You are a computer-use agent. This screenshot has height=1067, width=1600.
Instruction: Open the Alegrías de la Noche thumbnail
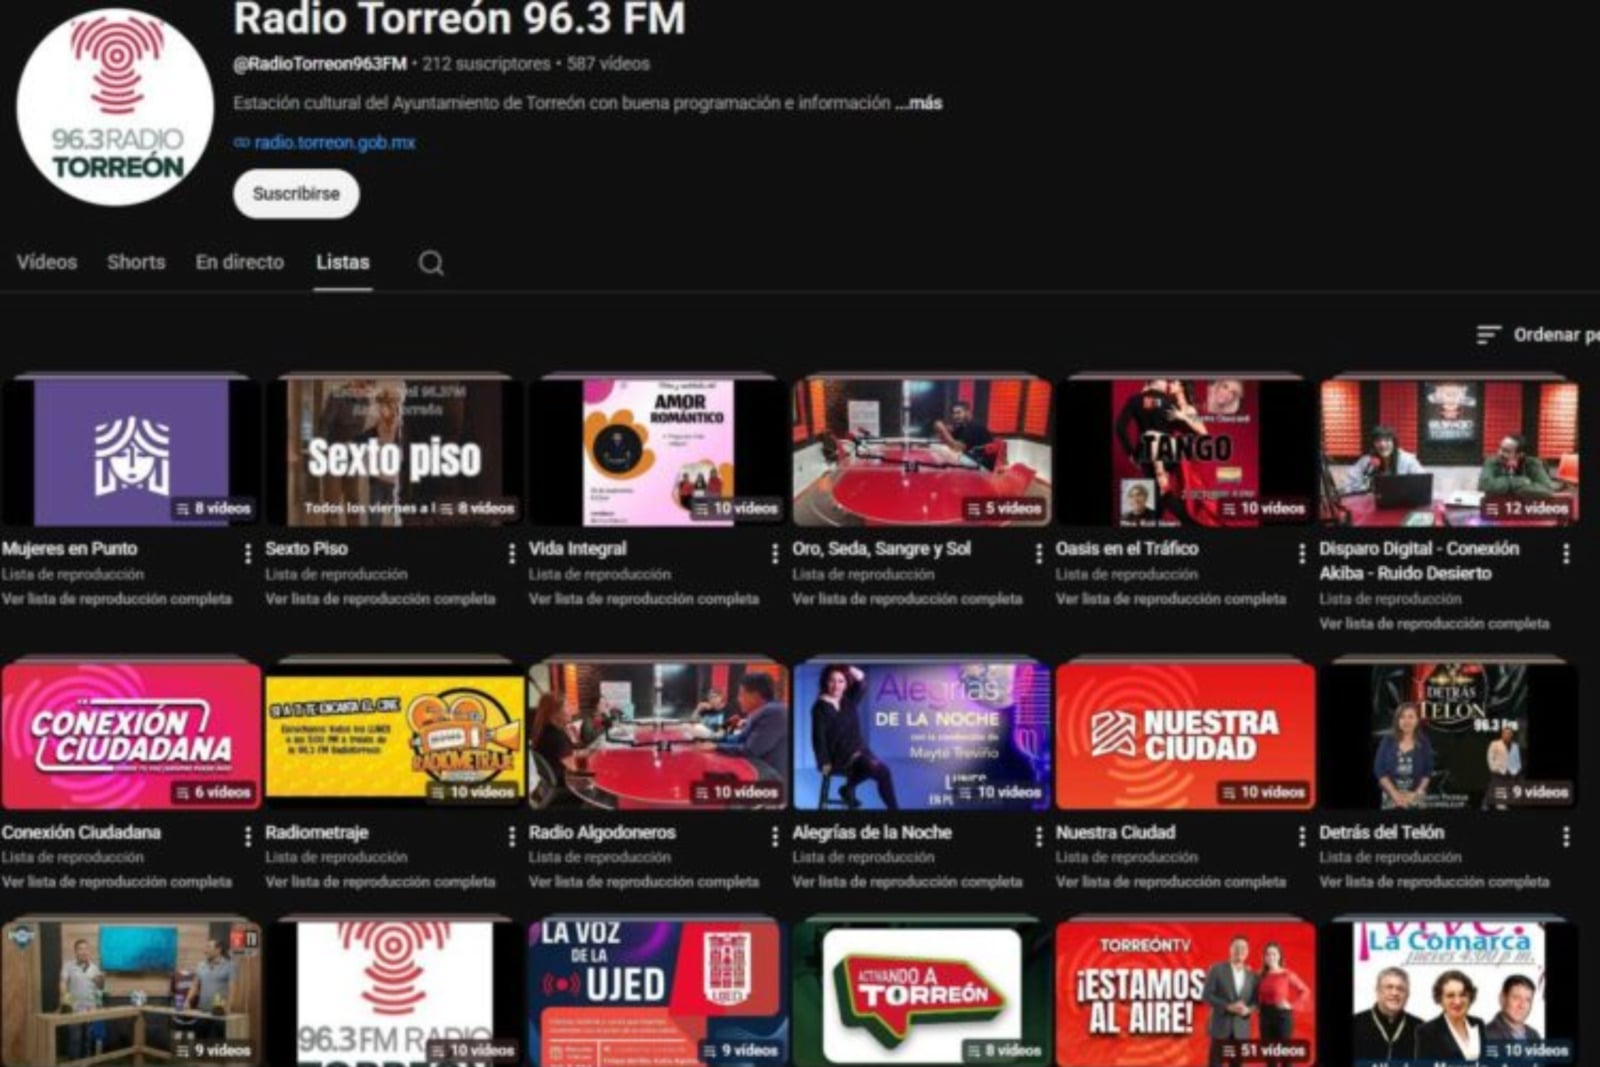tap(922, 735)
